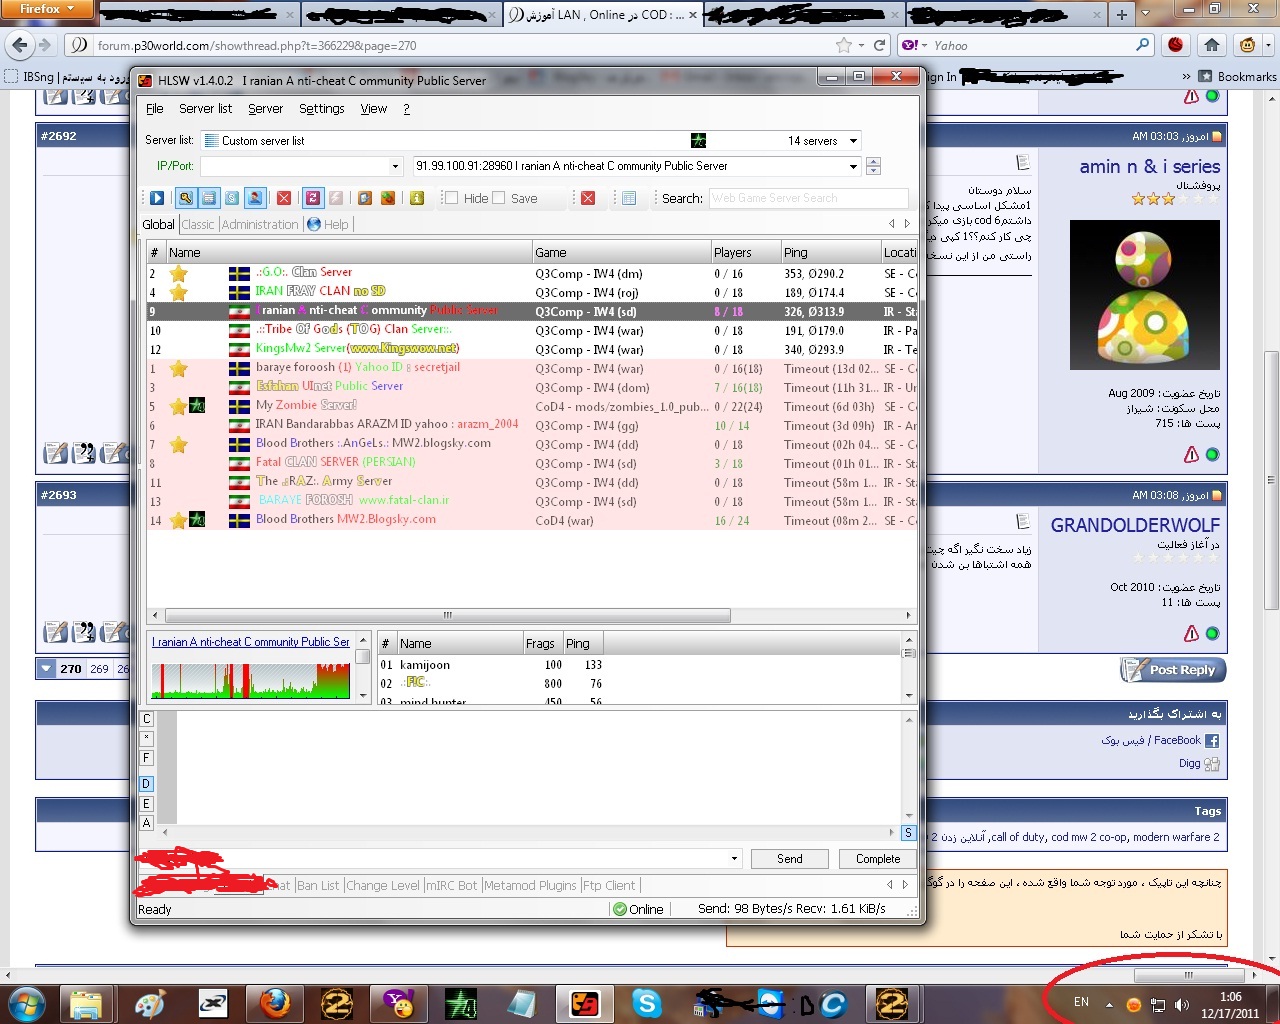Screen dimensions: 1280x1024
Task: Click username amin n & i series
Action: pyautogui.click(x=1150, y=167)
